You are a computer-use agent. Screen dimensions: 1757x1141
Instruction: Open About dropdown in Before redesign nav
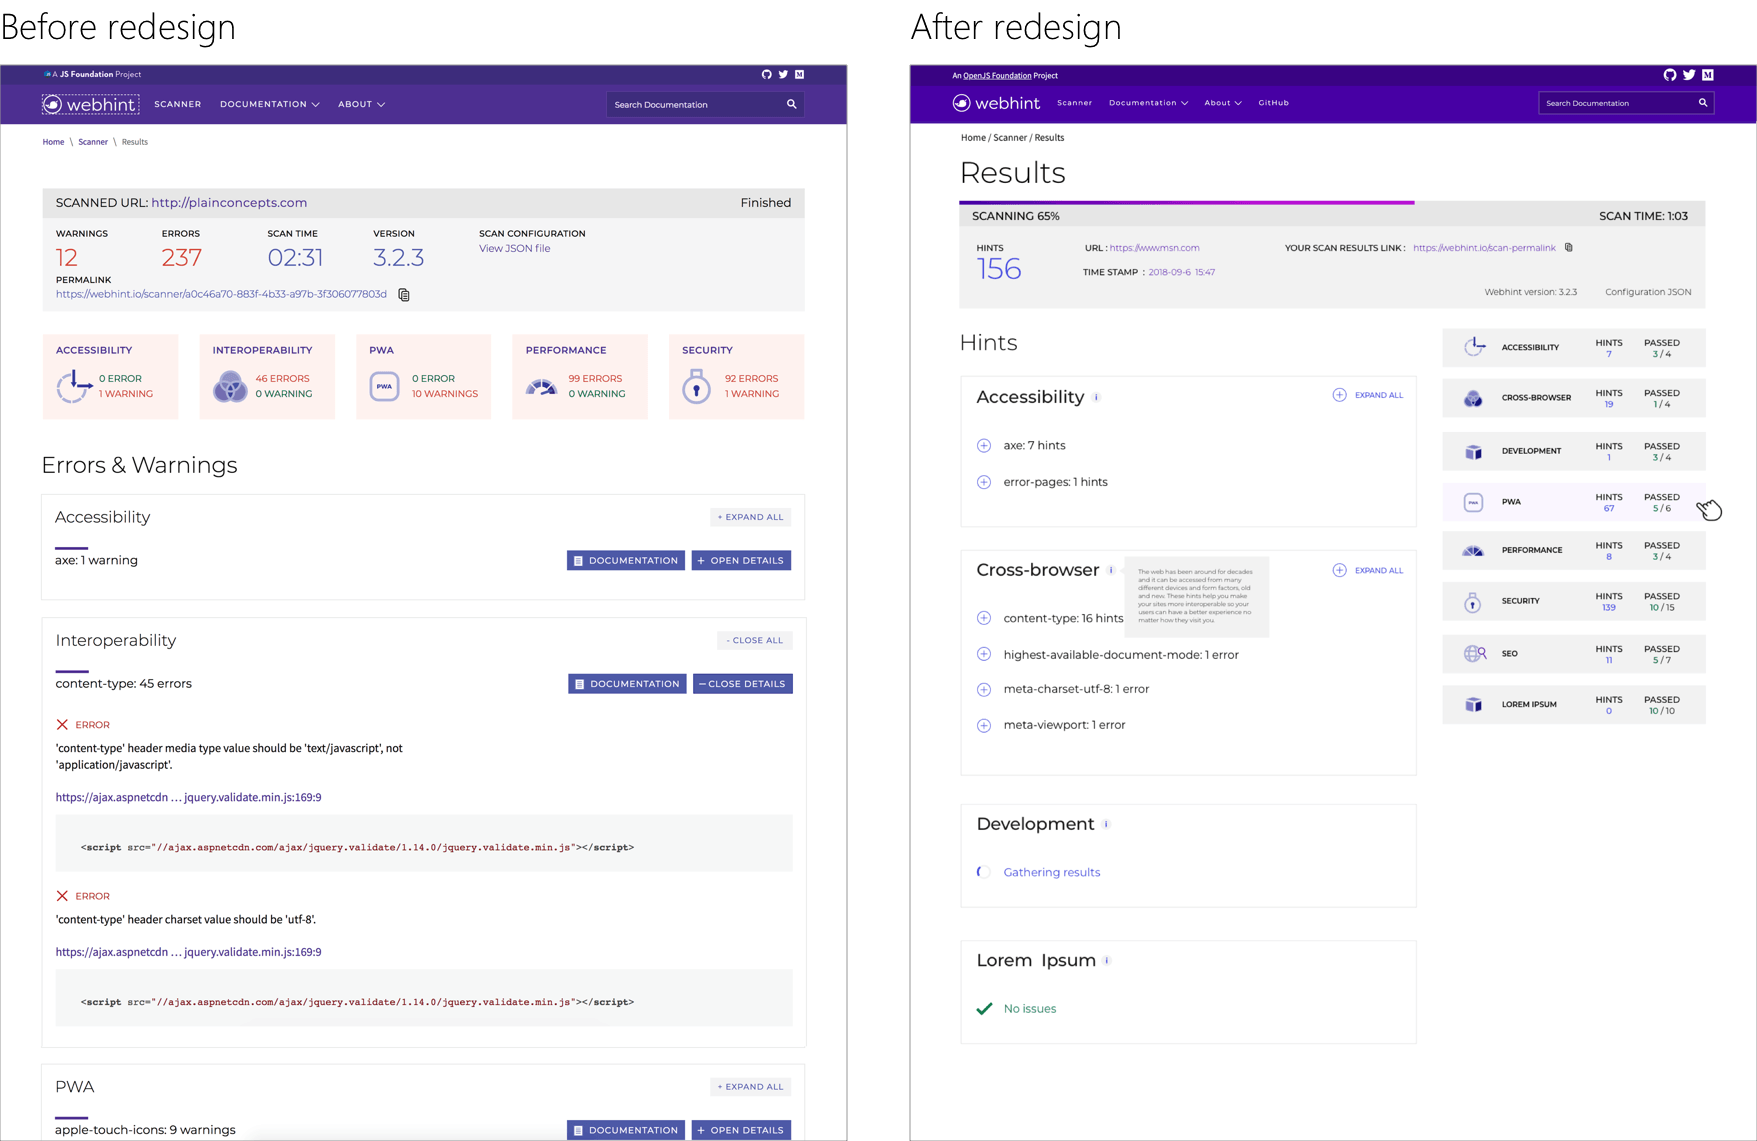[x=361, y=104]
